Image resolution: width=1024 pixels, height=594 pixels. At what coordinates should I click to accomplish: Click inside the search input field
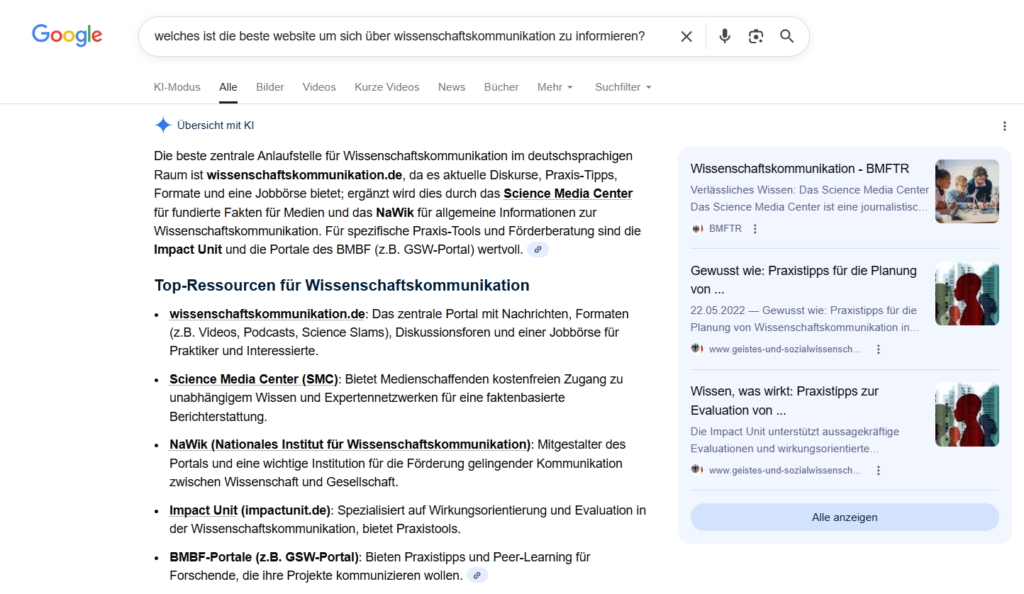pyautogui.click(x=400, y=36)
